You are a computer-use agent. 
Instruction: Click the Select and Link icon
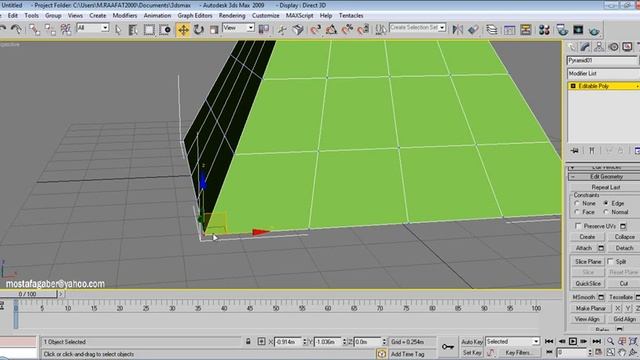(34, 29)
